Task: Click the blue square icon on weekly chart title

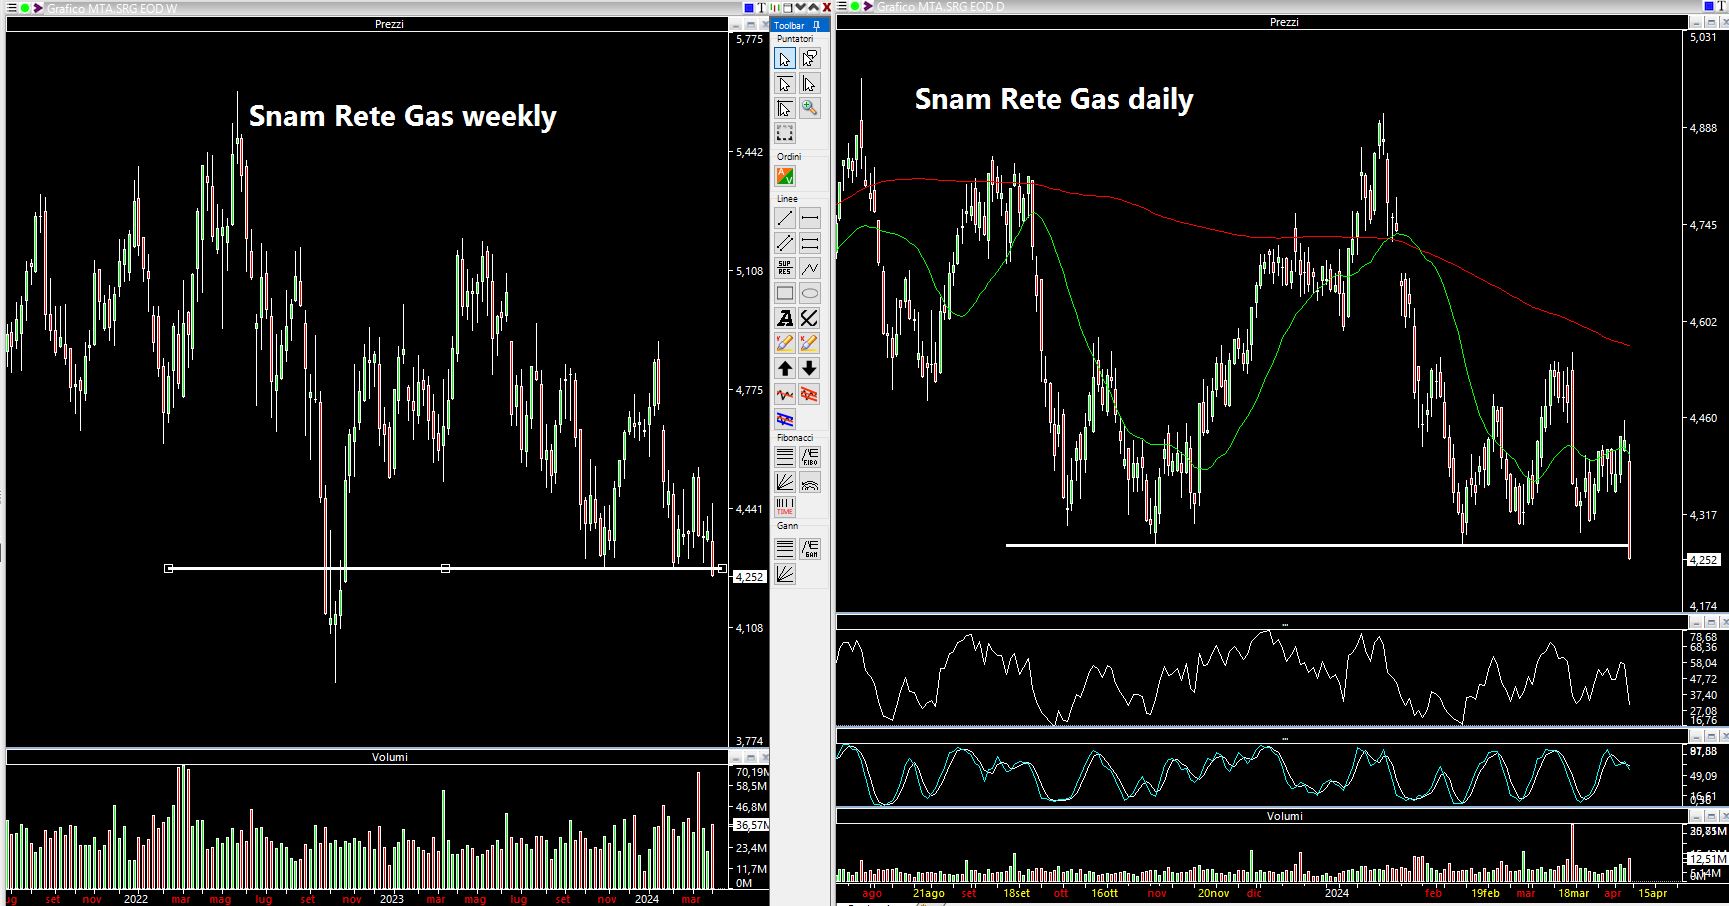Action: (x=749, y=7)
